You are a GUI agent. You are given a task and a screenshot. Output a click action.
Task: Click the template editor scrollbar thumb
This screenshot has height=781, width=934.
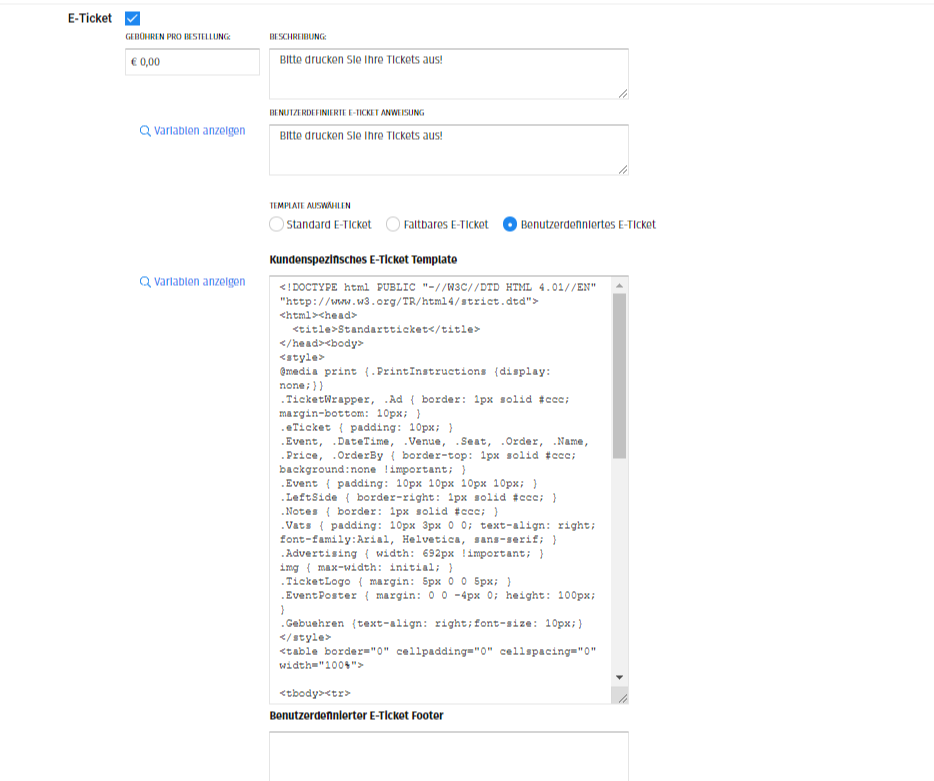[620, 375]
